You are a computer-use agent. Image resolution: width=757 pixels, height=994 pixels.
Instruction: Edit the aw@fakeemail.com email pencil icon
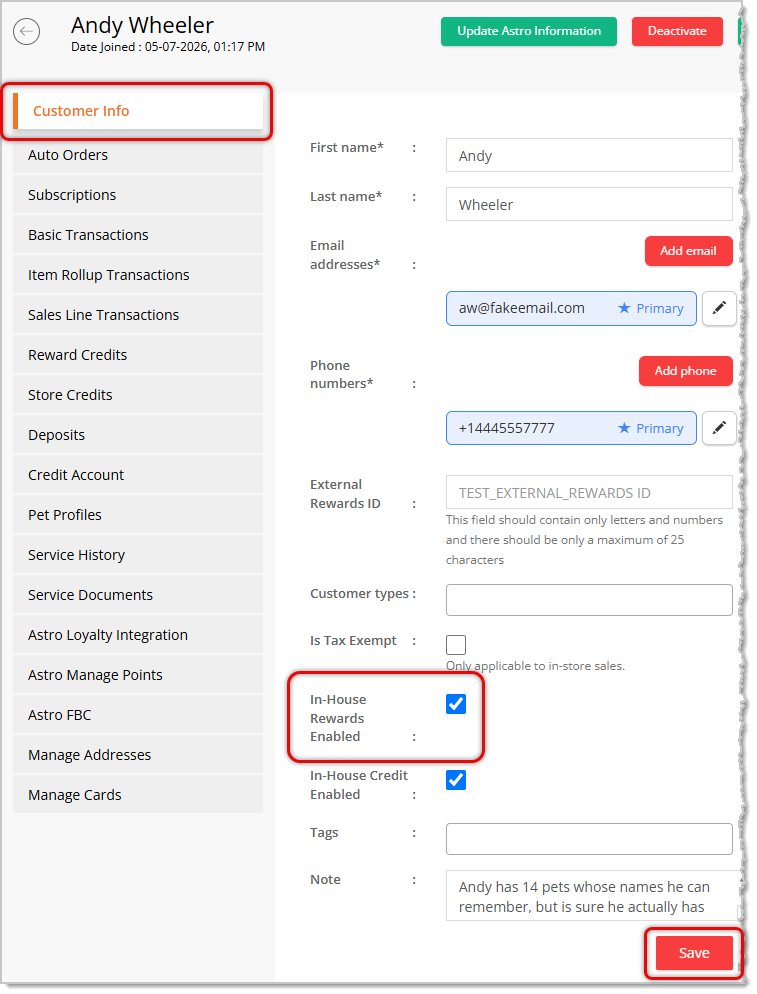click(719, 309)
